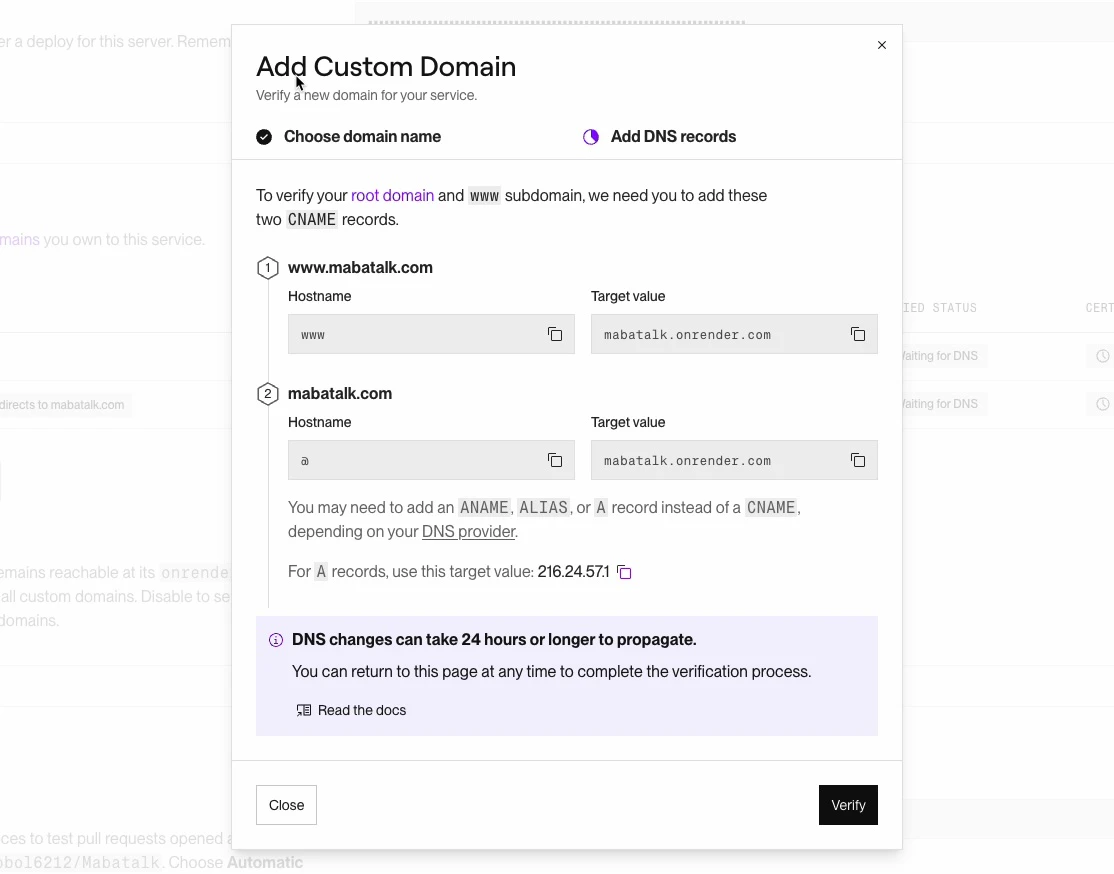
Task: Copy the www hostname value
Action: tap(555, 334)
